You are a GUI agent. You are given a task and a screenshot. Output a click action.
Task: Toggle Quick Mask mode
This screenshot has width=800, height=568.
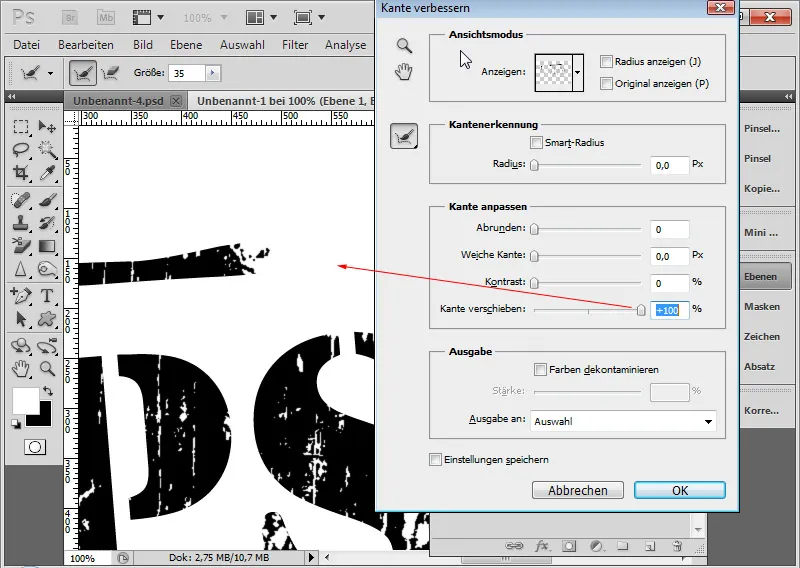(x=35, y=447)
